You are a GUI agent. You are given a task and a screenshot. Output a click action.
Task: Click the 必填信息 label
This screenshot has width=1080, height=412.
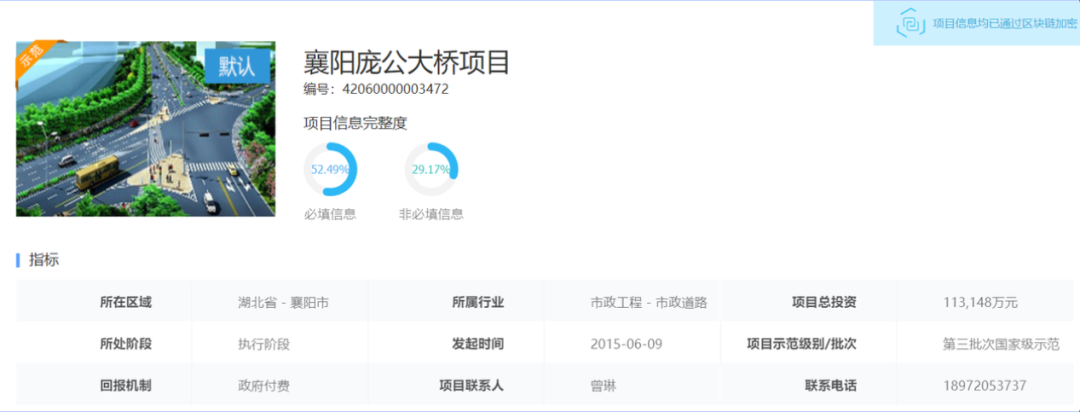[330, 214]
